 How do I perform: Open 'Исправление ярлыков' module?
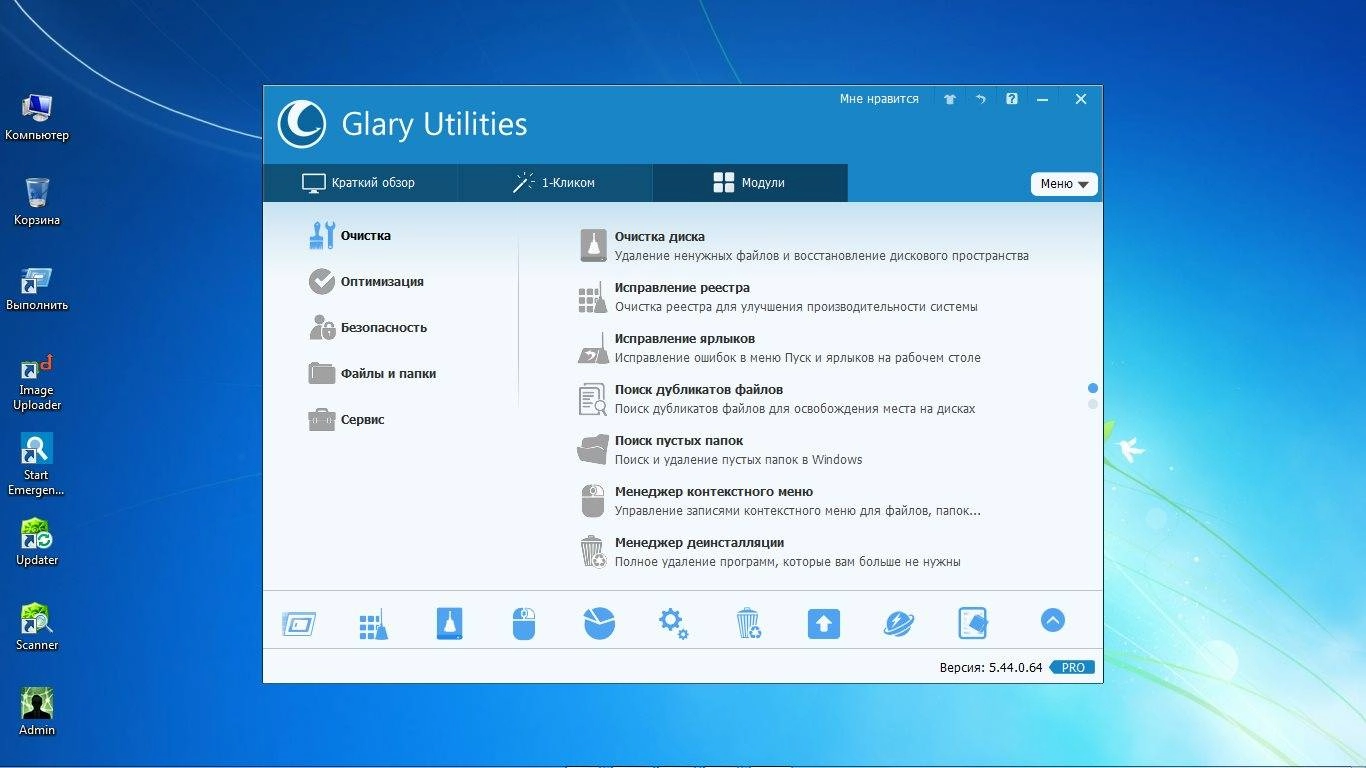780,348
